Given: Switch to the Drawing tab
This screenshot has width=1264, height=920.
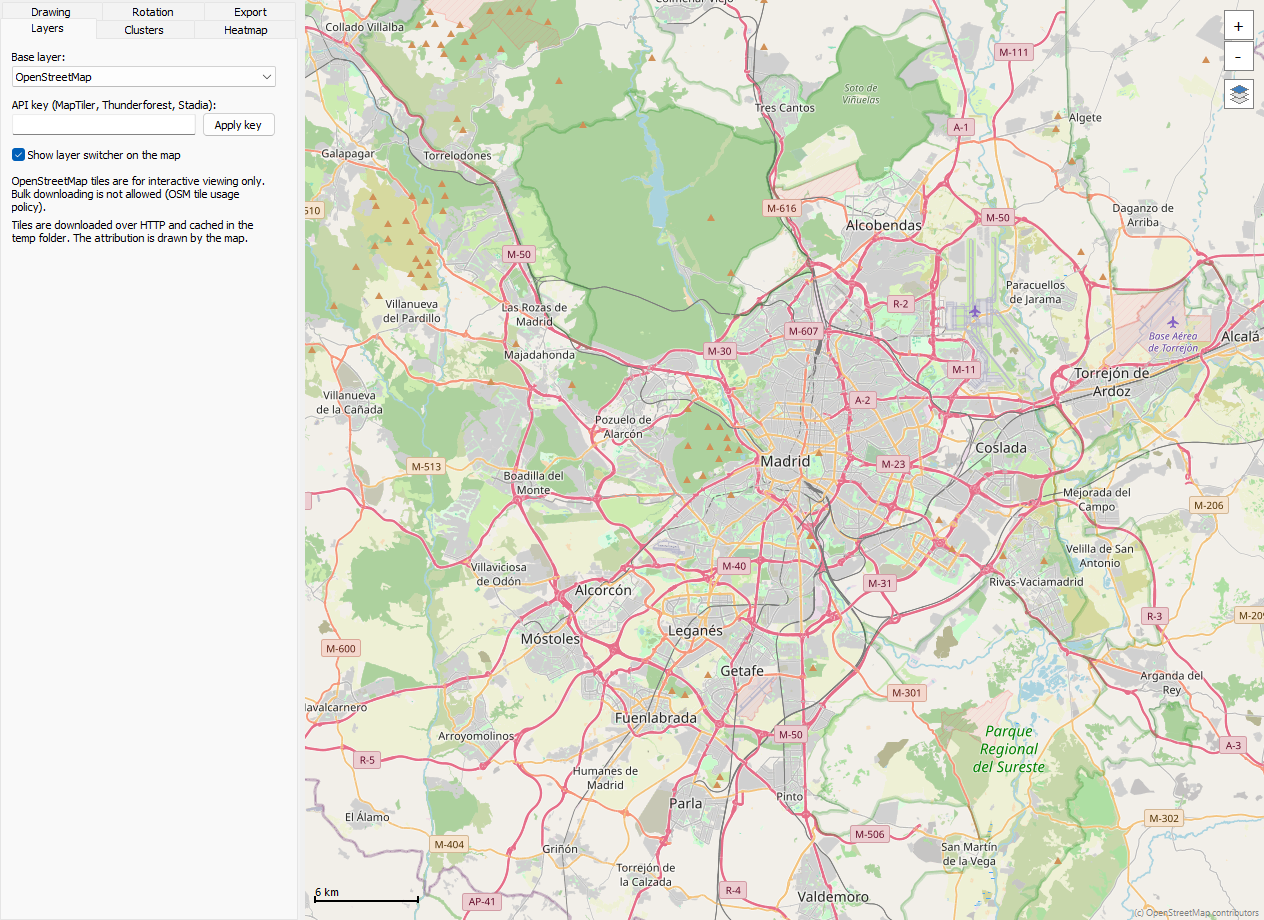Looking at the screenshot, I should [x=51, y=12].
